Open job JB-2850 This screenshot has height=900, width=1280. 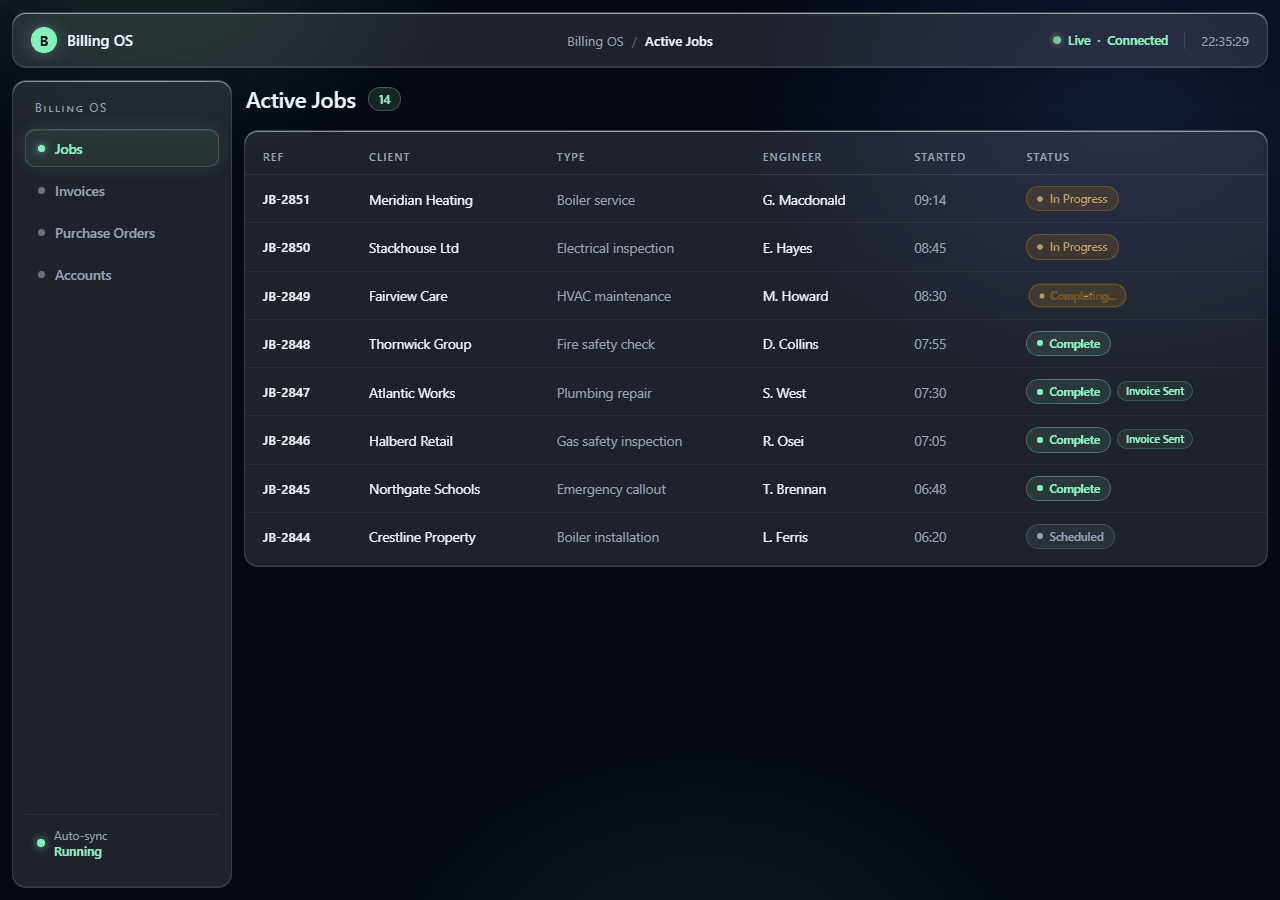tap(286, 247)
